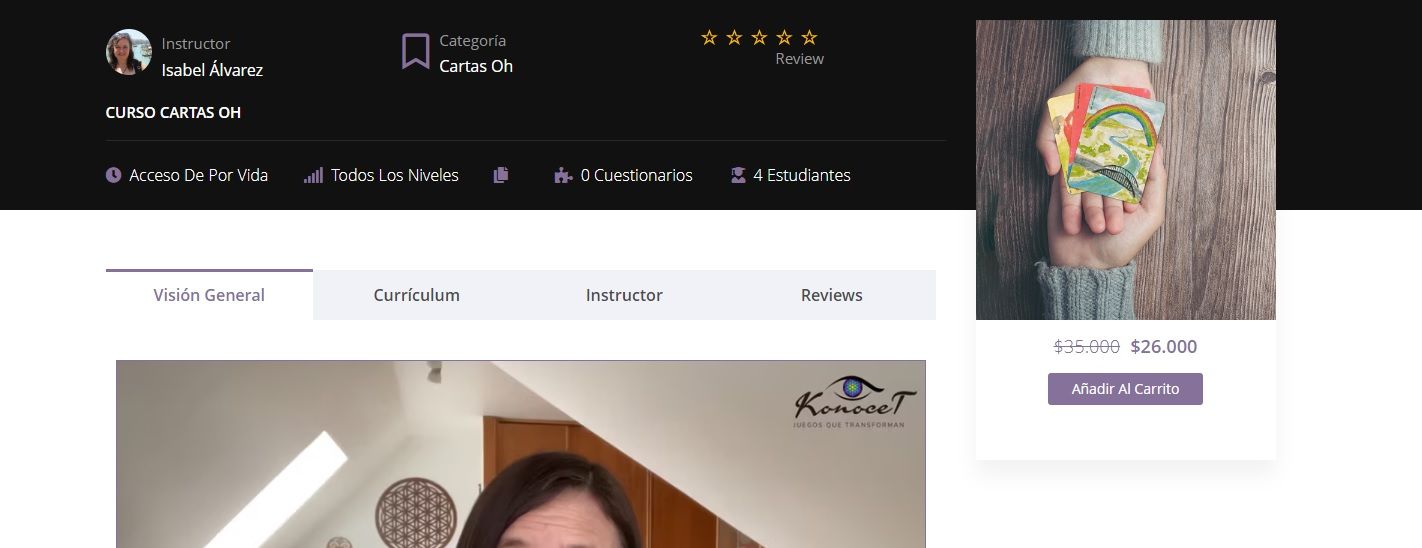Open the Isabel Álvarez instructor link
1422x548 pixels.
tap(212, 70)
